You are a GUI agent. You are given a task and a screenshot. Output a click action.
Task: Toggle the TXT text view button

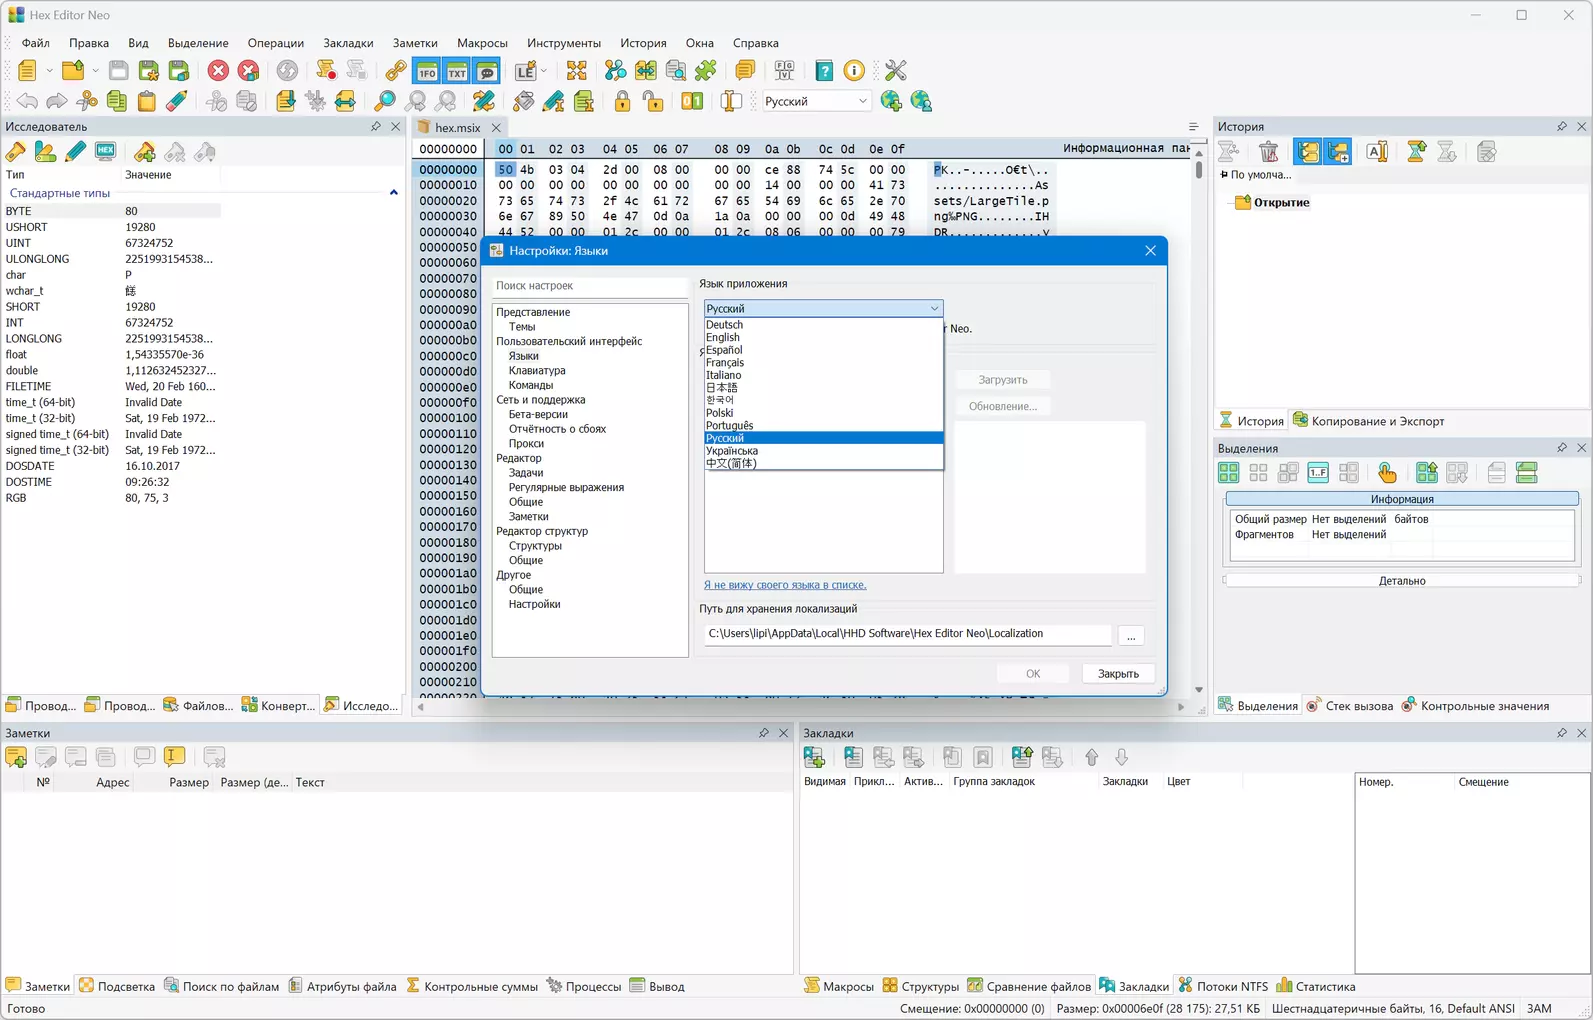pos(457,70)
